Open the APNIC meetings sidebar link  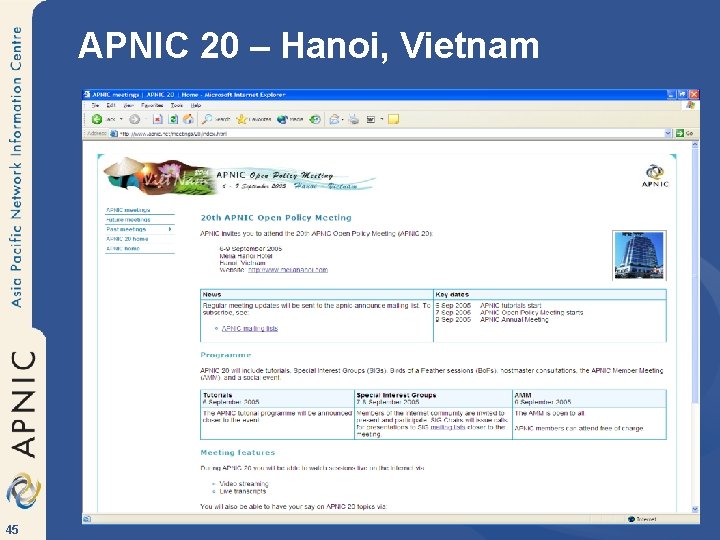pos(128,210)
